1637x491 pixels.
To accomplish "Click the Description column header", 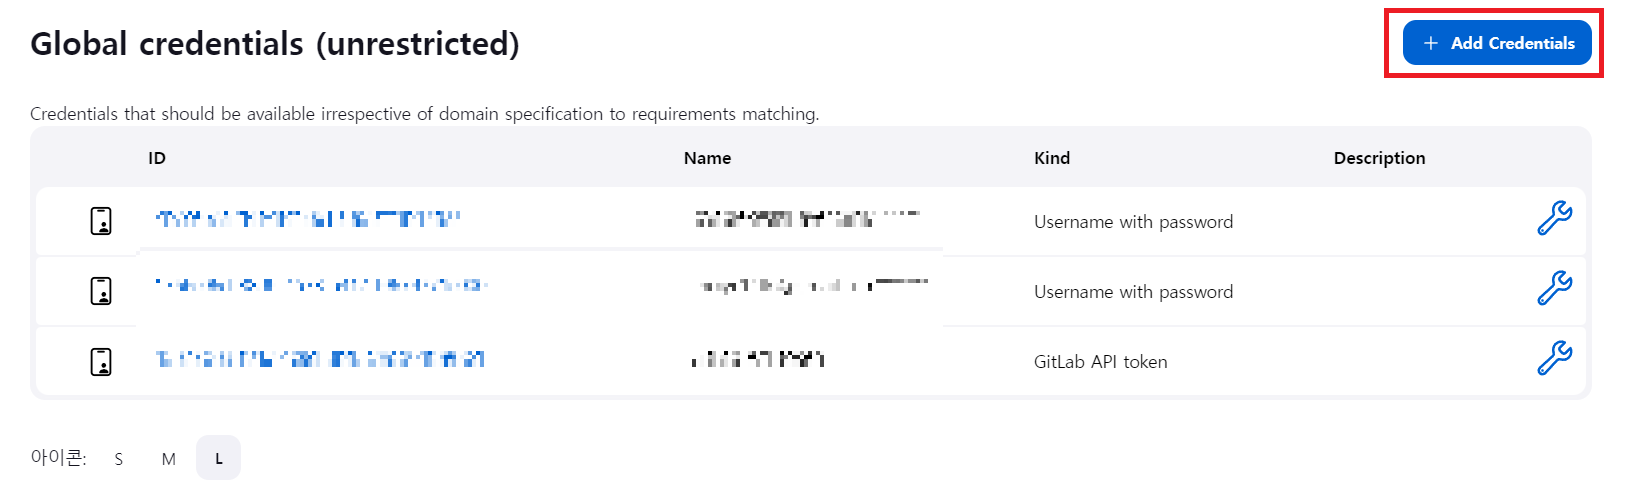I will pos(1379,158).
